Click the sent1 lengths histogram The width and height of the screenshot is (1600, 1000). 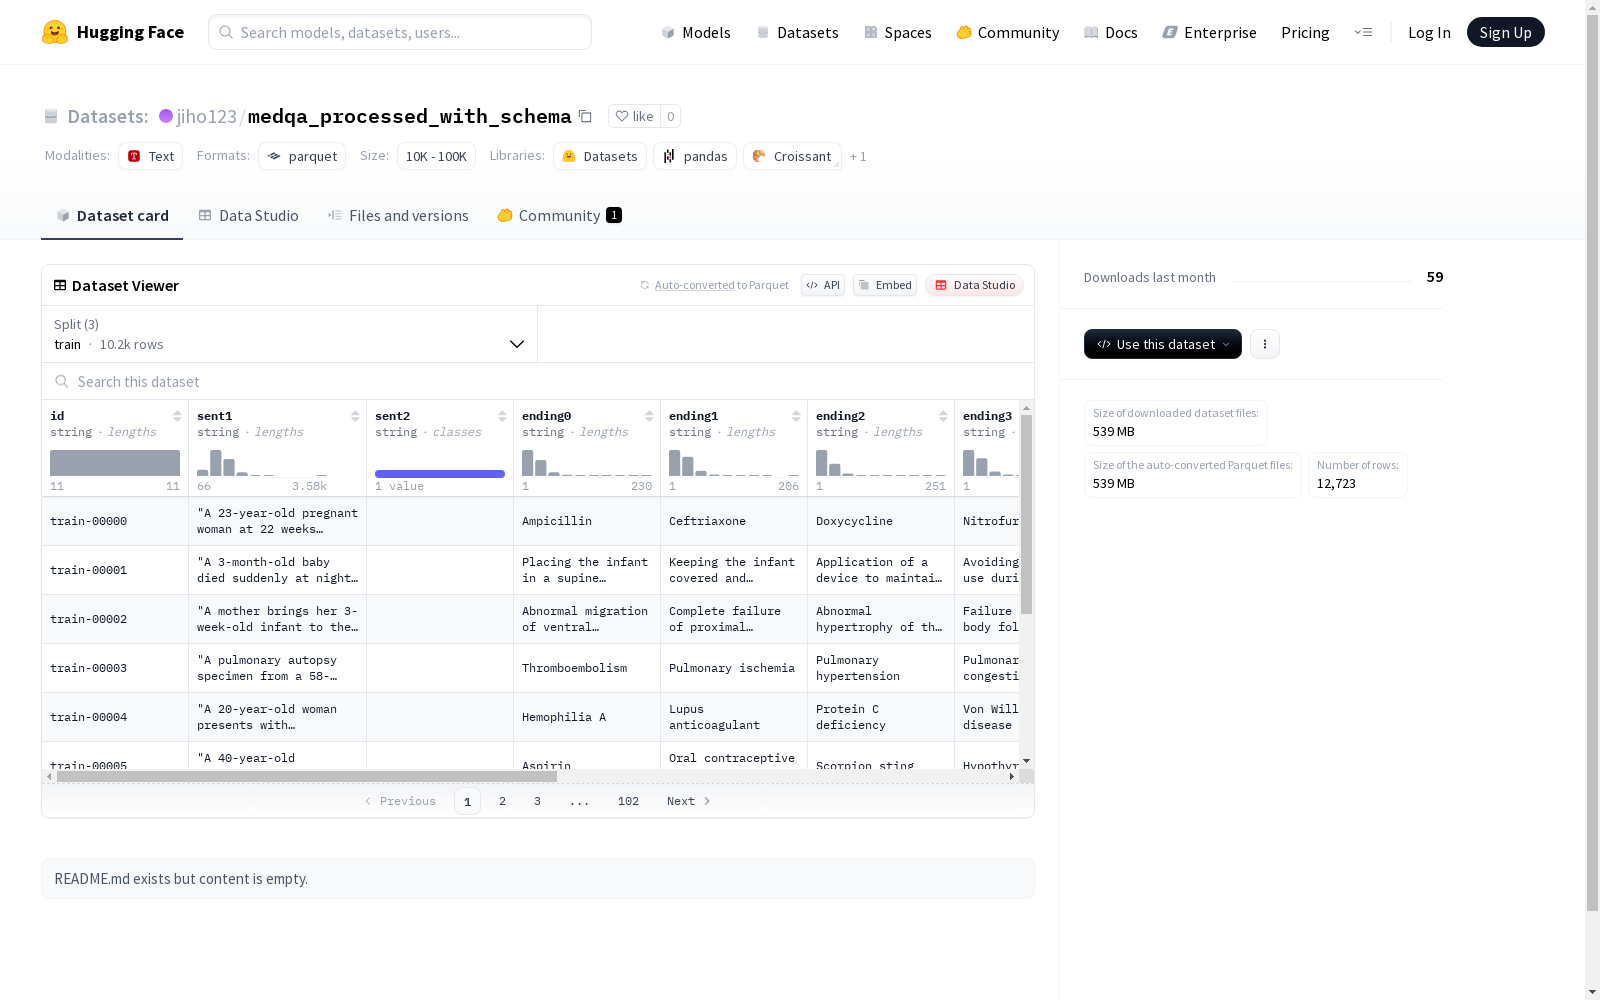point(262,463)
